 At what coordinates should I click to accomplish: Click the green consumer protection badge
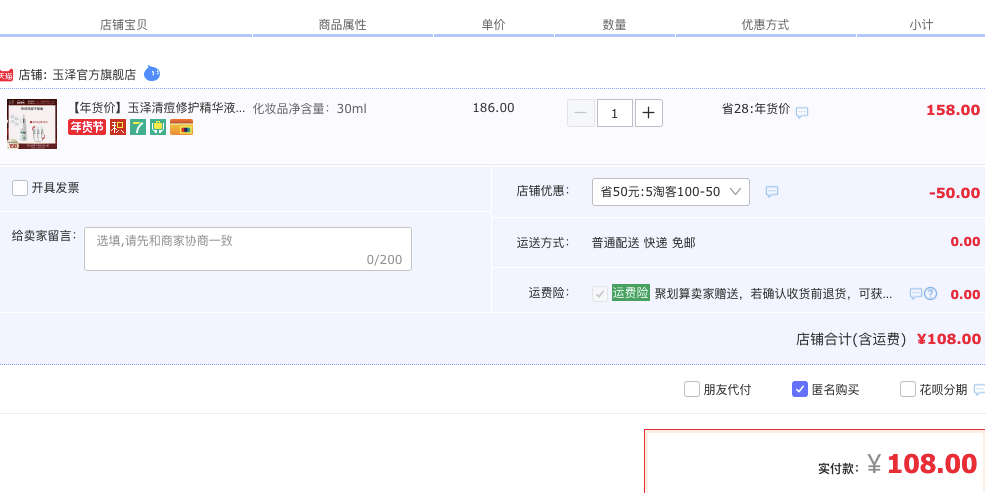(x=158, y=127)
